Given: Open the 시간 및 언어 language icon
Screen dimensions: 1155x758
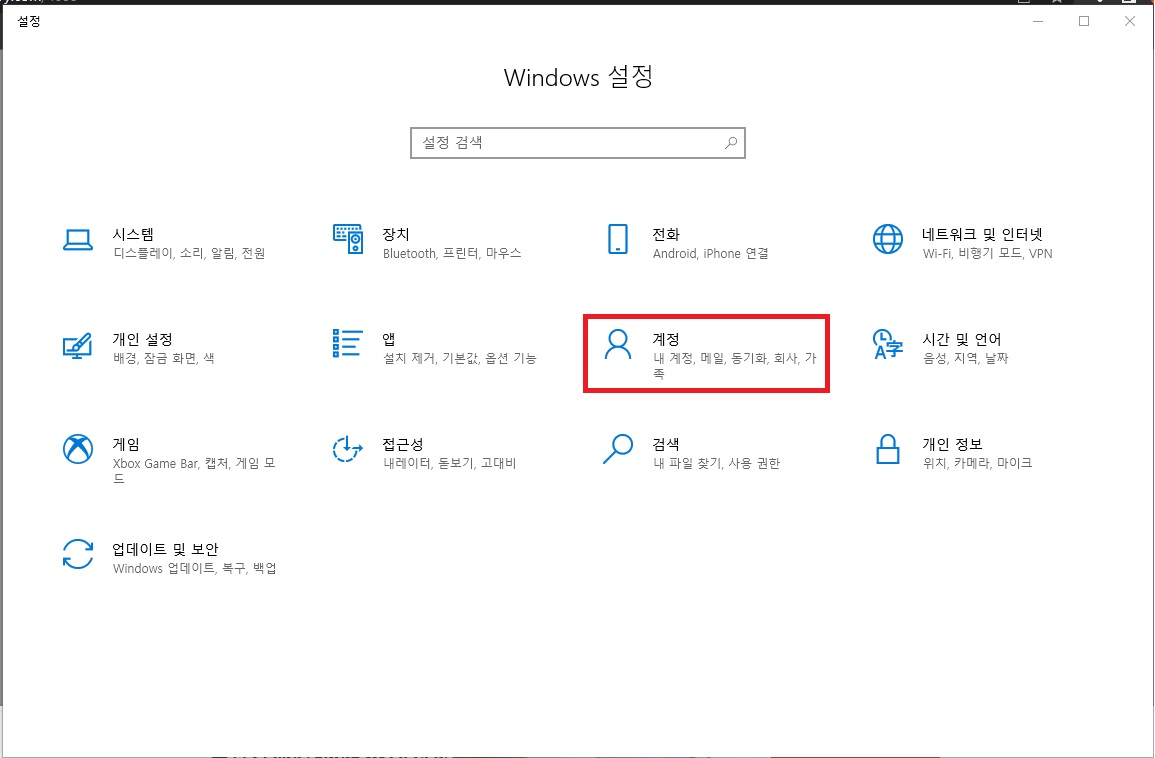Looking at the screenshot, I should (888, 344).
